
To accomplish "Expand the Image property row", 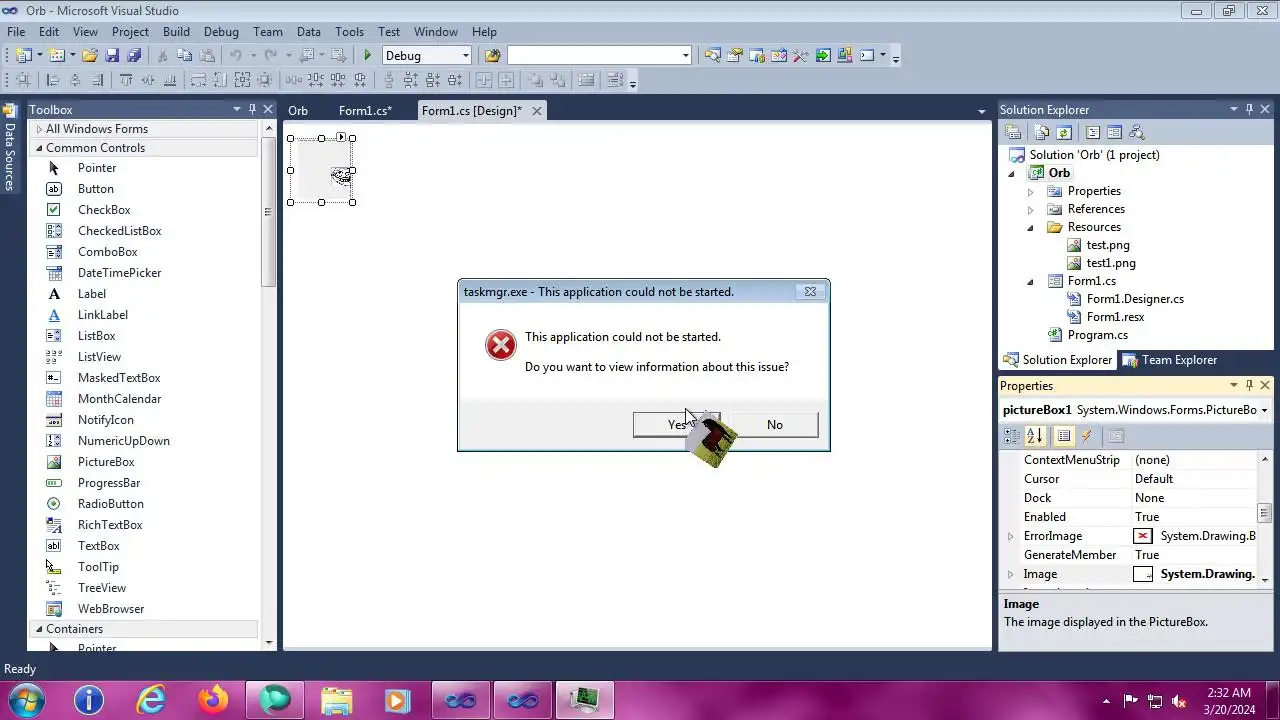I will coord(1010,574).
